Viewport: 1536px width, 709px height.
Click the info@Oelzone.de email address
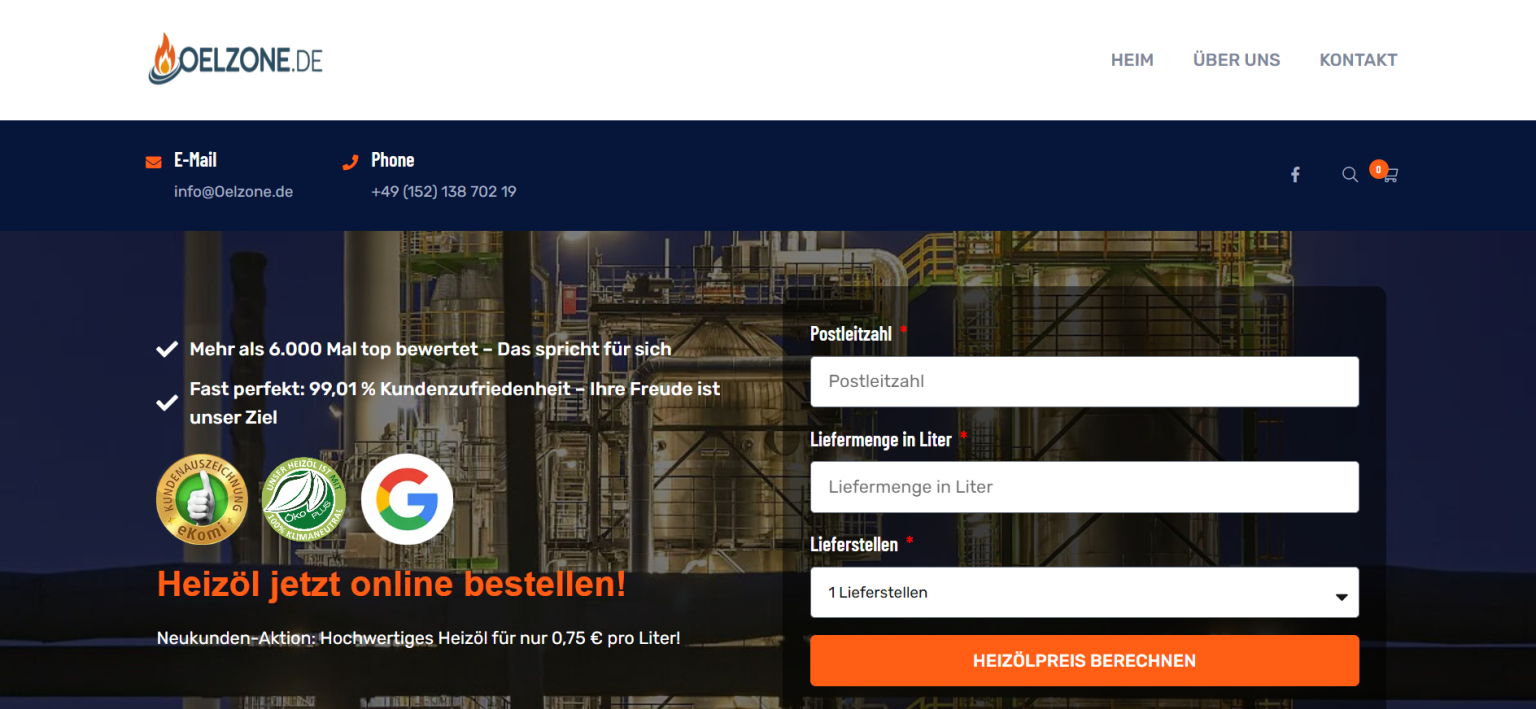(x=233, y=192)
